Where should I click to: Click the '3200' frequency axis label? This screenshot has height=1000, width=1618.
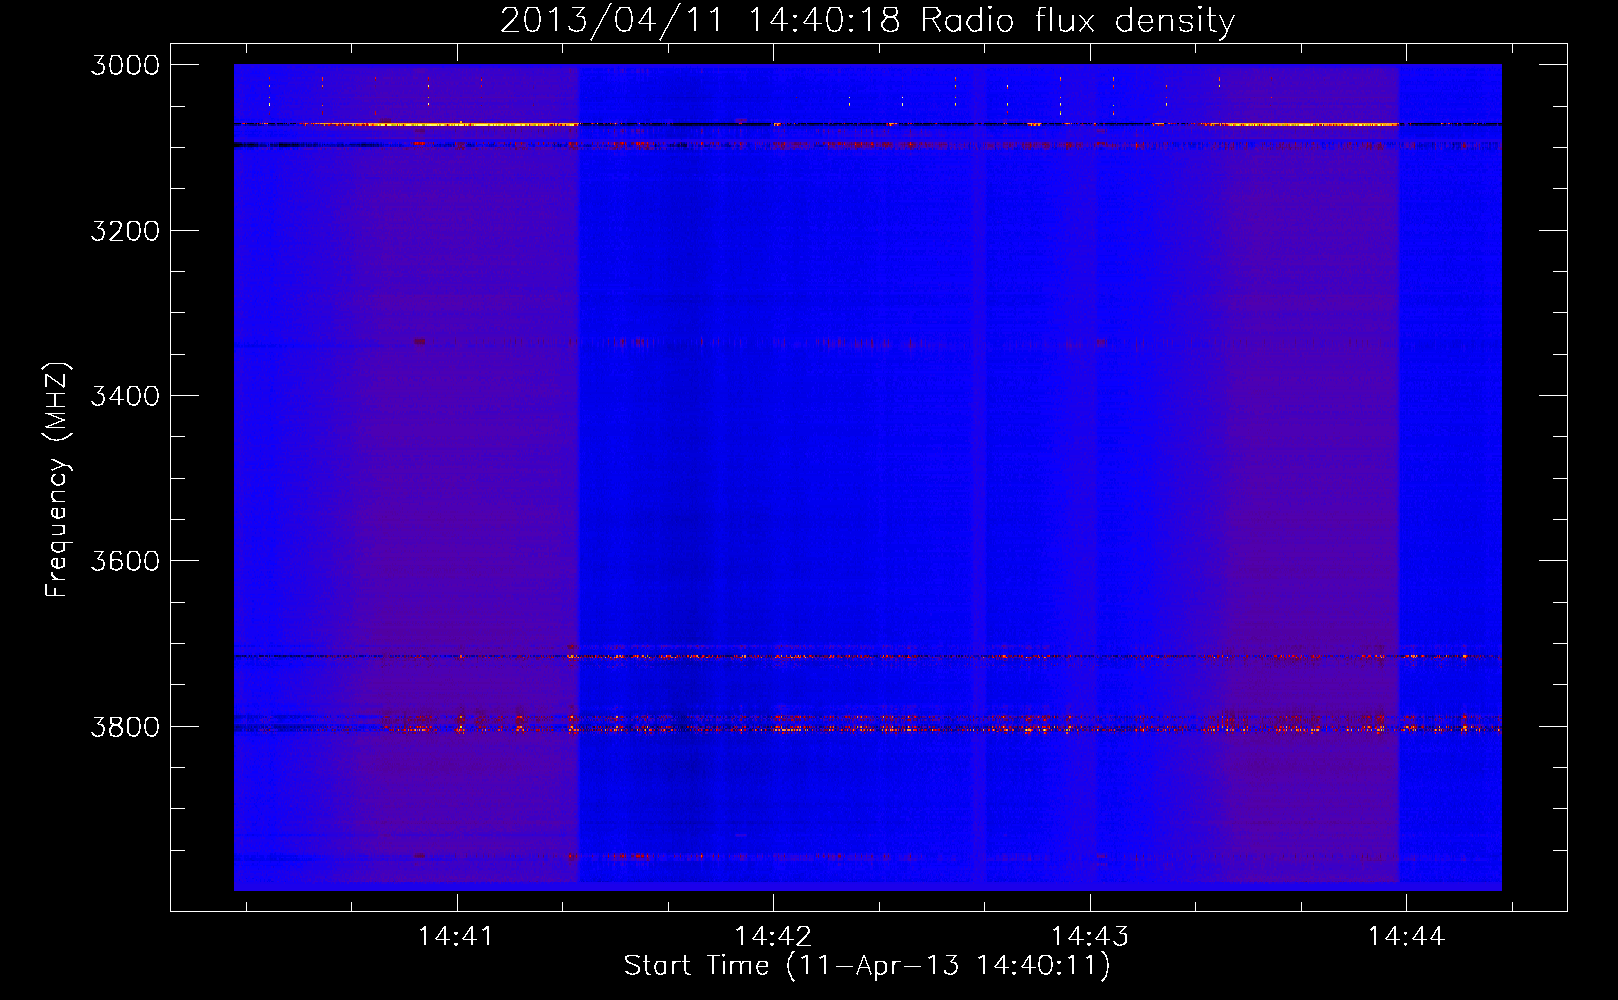click(x=125, y=231)
